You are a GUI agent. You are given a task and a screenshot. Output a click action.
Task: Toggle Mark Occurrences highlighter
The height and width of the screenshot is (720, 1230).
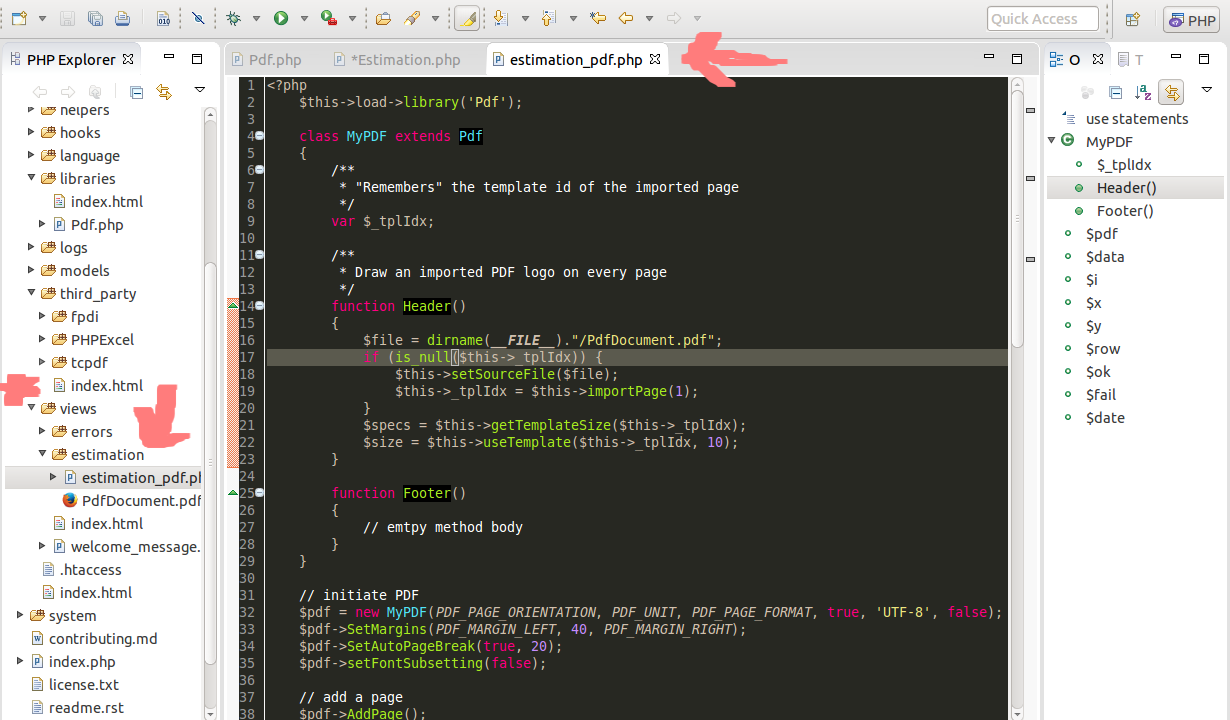click(x=468, y=18)
